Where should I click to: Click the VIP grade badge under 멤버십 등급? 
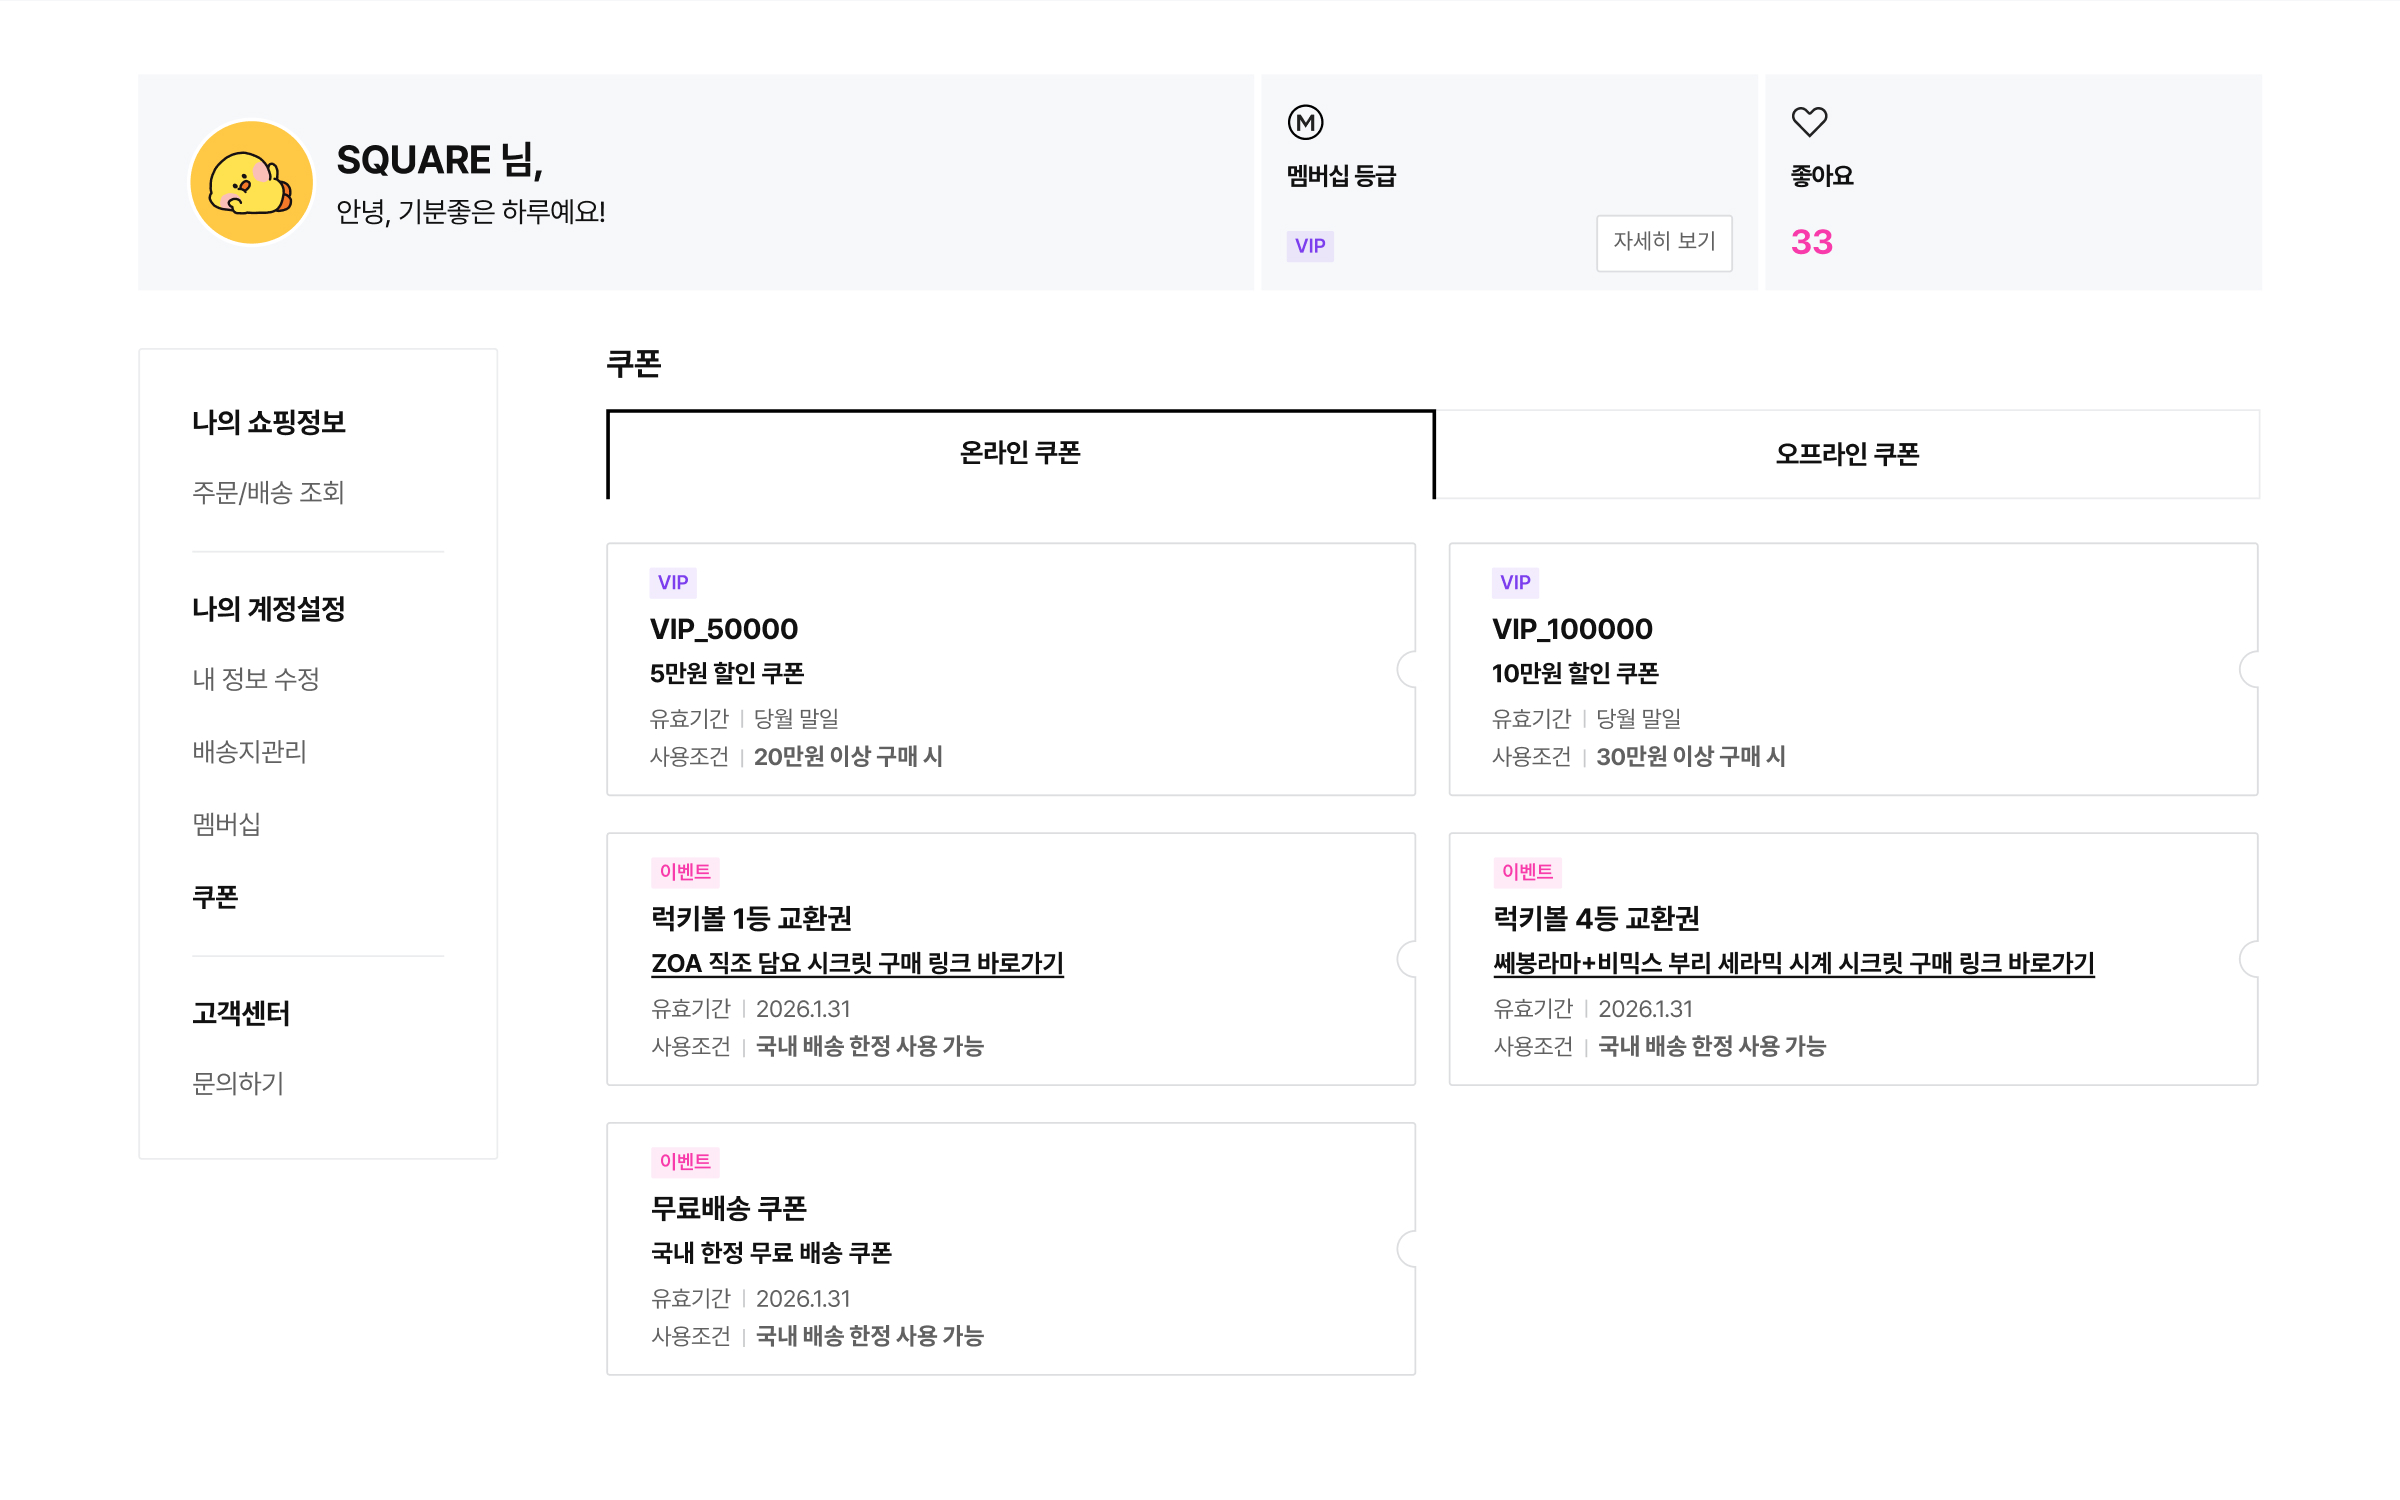point(1310,245)
